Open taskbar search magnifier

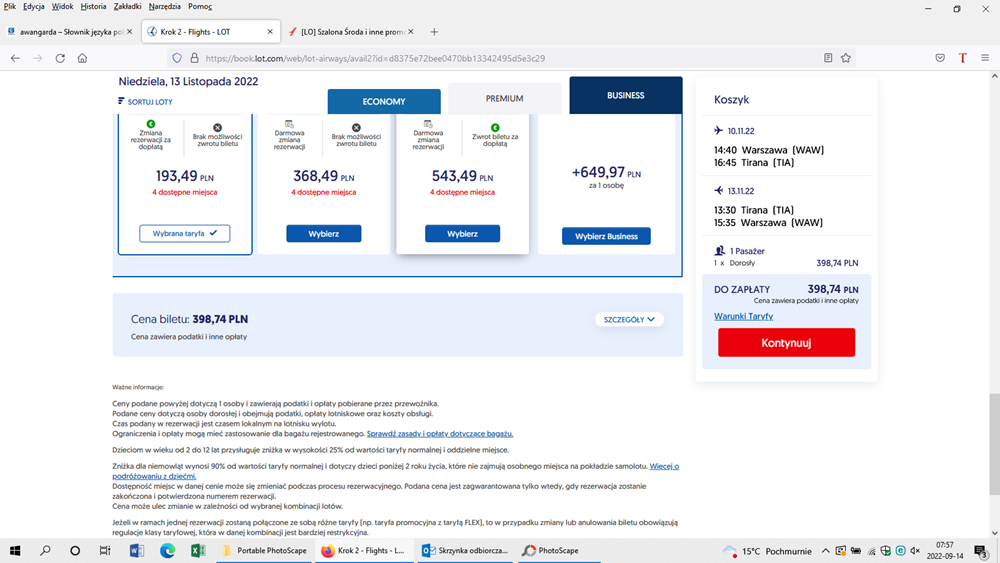[x=45, y=550]
